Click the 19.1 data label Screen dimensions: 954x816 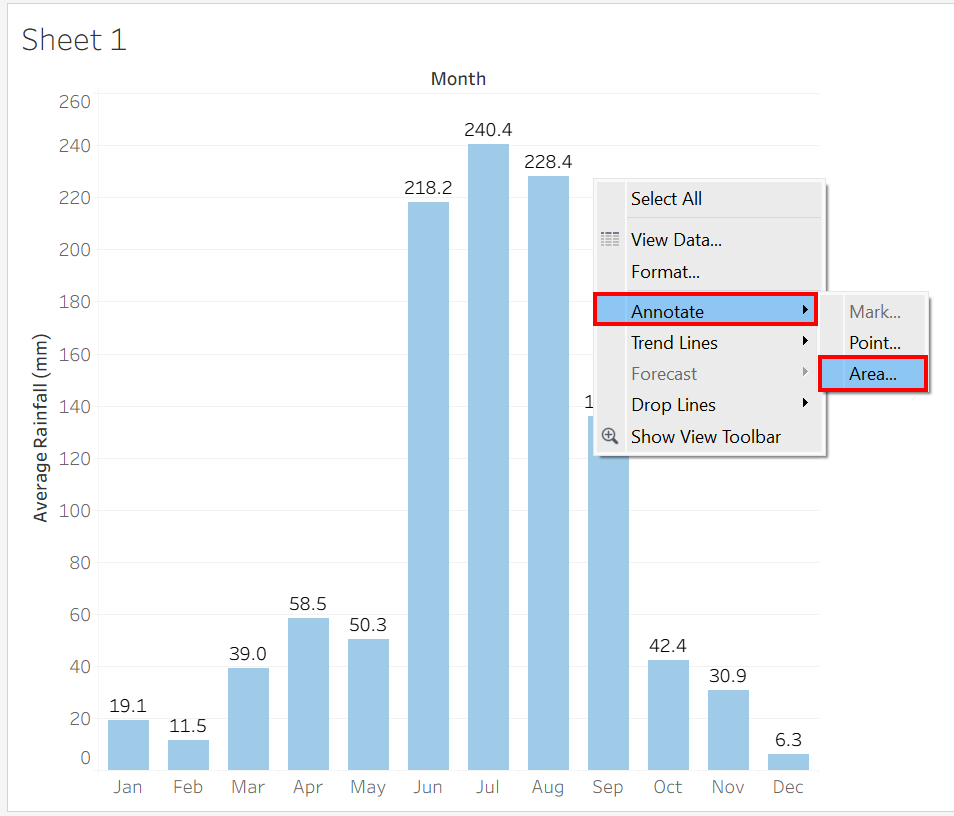click(128, 706)
